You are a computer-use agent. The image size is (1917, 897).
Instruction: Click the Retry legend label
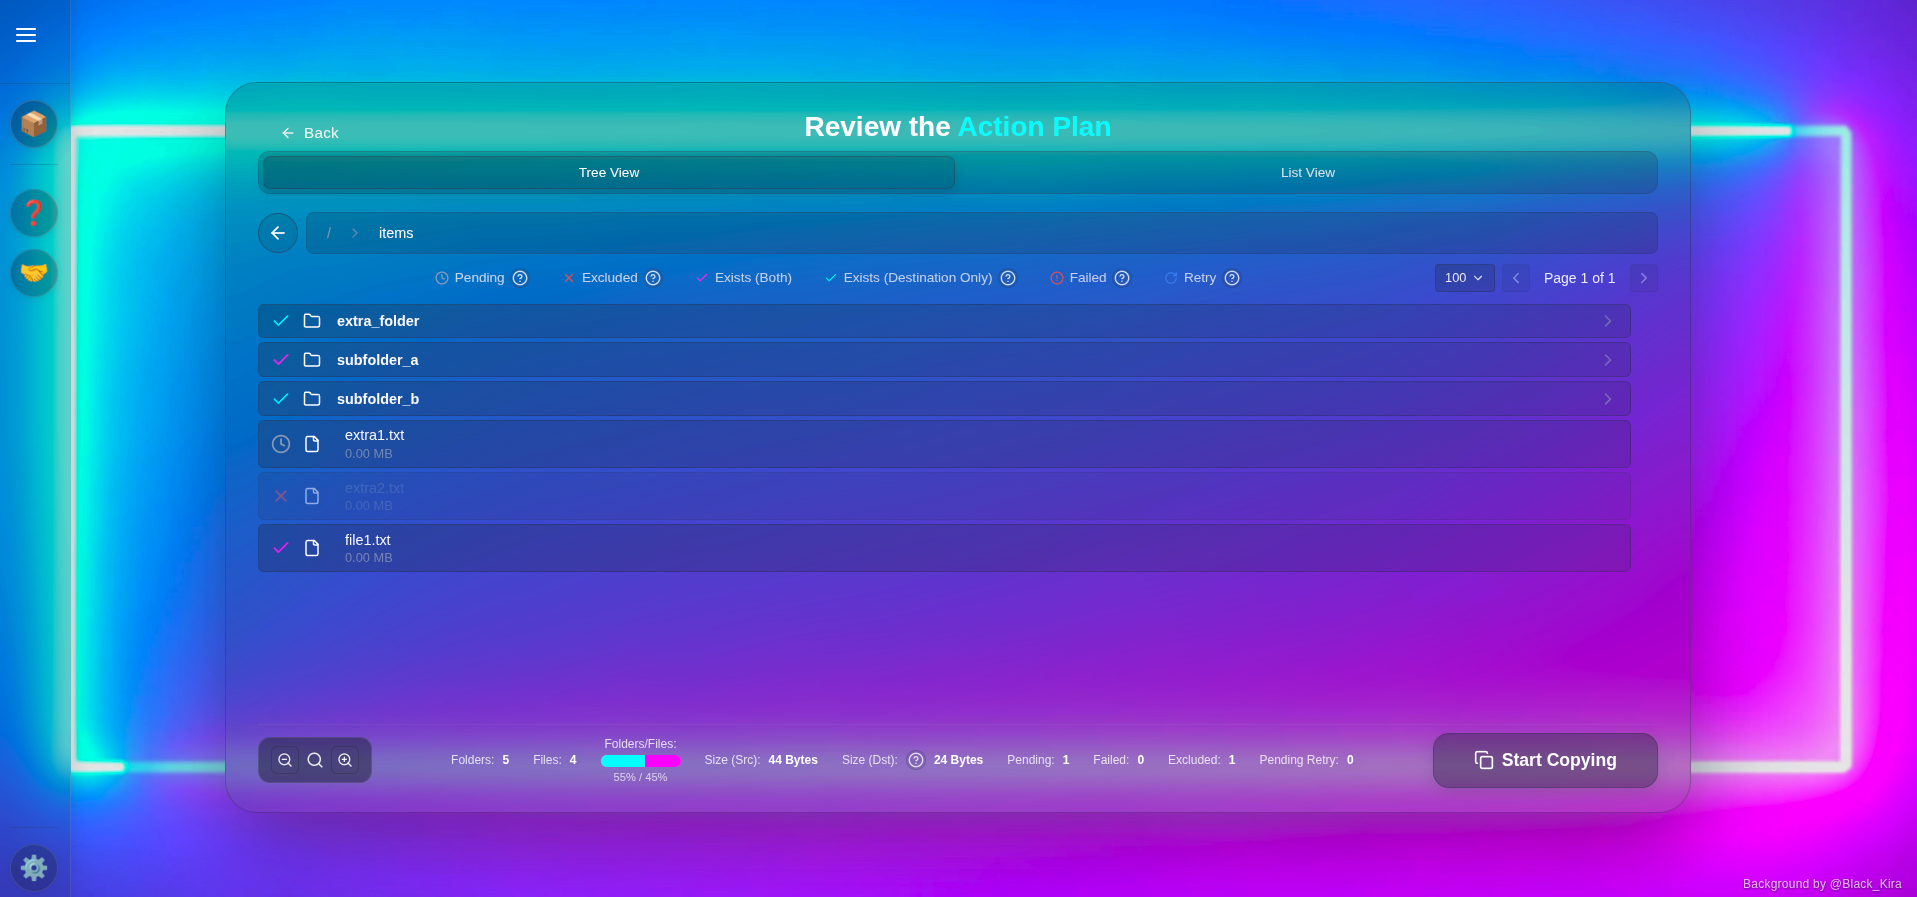click(1200, 278)
